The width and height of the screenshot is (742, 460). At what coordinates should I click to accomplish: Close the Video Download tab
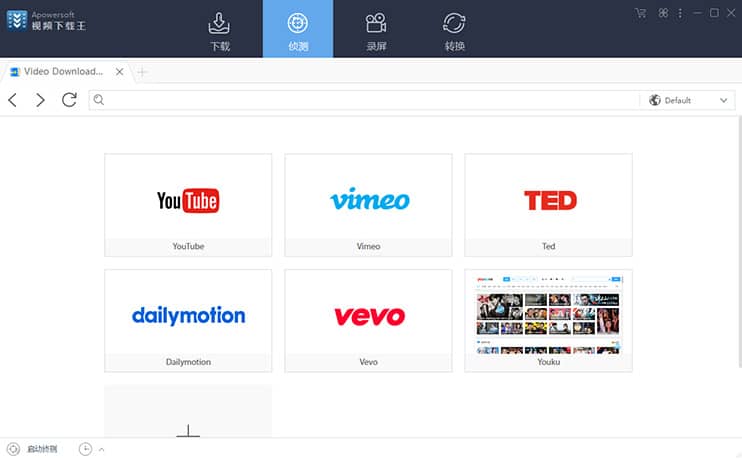120,72
